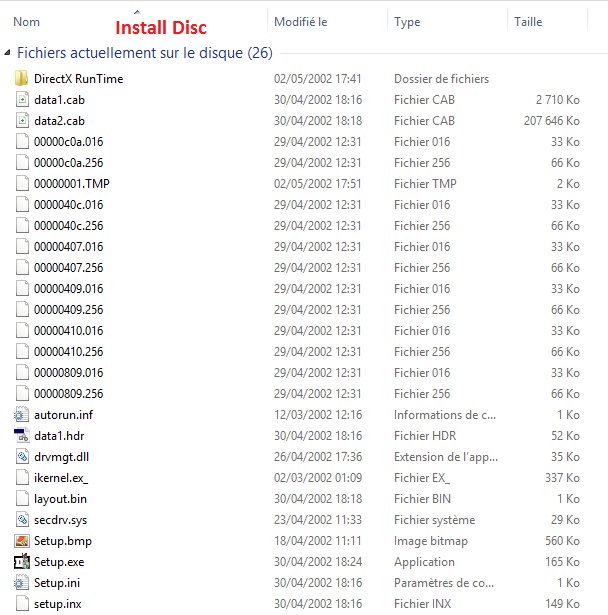Click the date 02/03/2002 01:09
Image resolution: width=608 pixels, height=615 pixels.
coord(318,478)
